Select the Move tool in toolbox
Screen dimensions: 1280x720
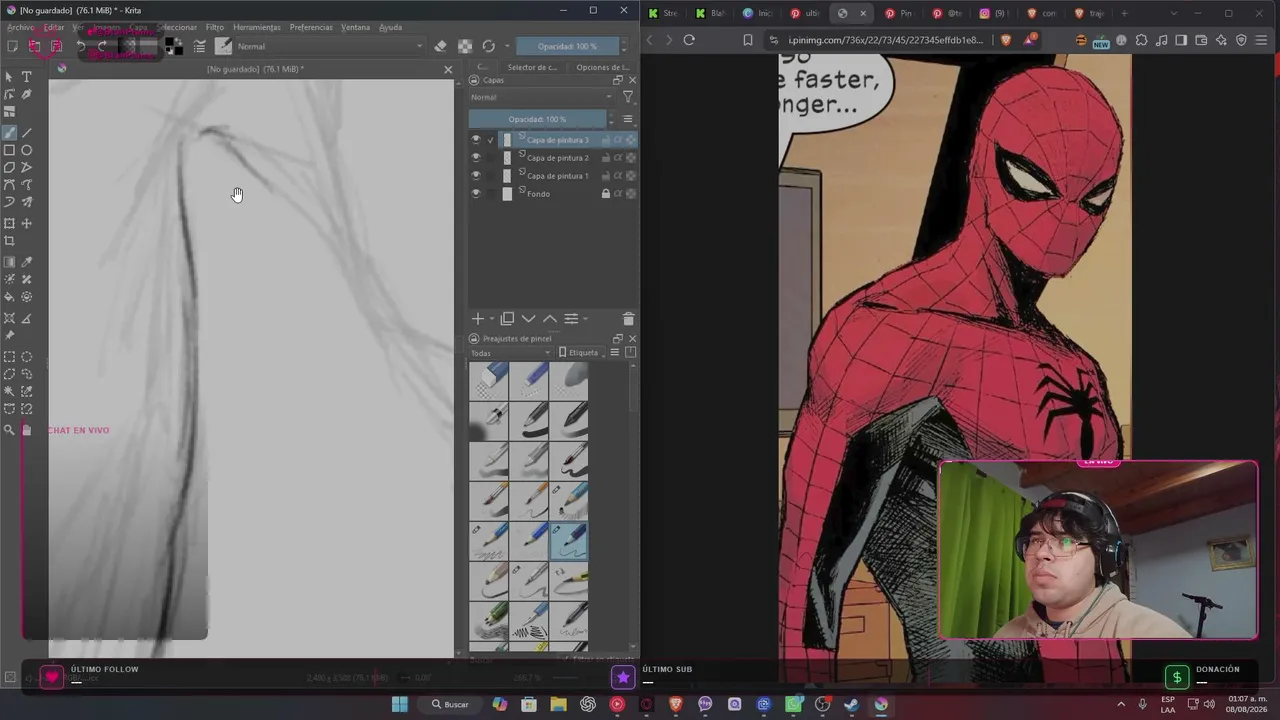pos(27,223)
